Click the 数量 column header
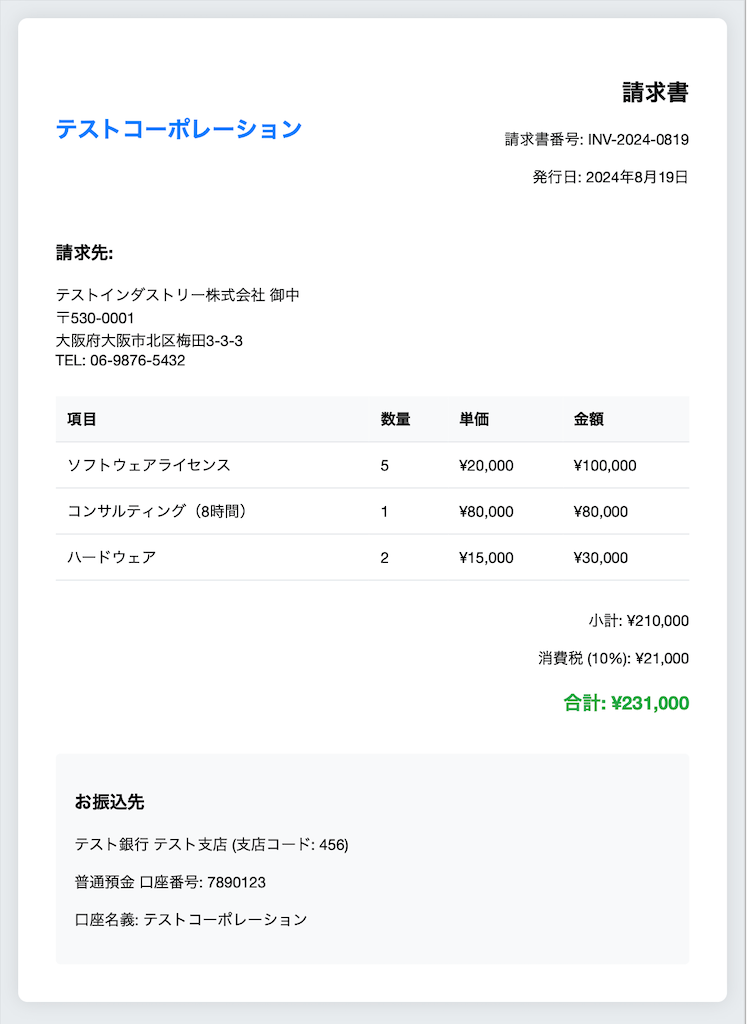Image resolution: width=747 pixels, height=1024 pixels. click(396, 419)
